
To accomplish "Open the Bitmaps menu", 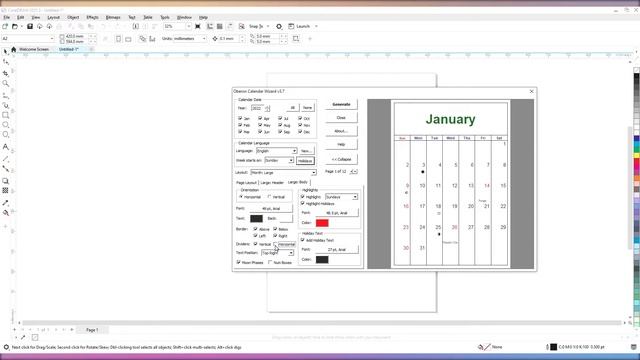I will [113, 18].
